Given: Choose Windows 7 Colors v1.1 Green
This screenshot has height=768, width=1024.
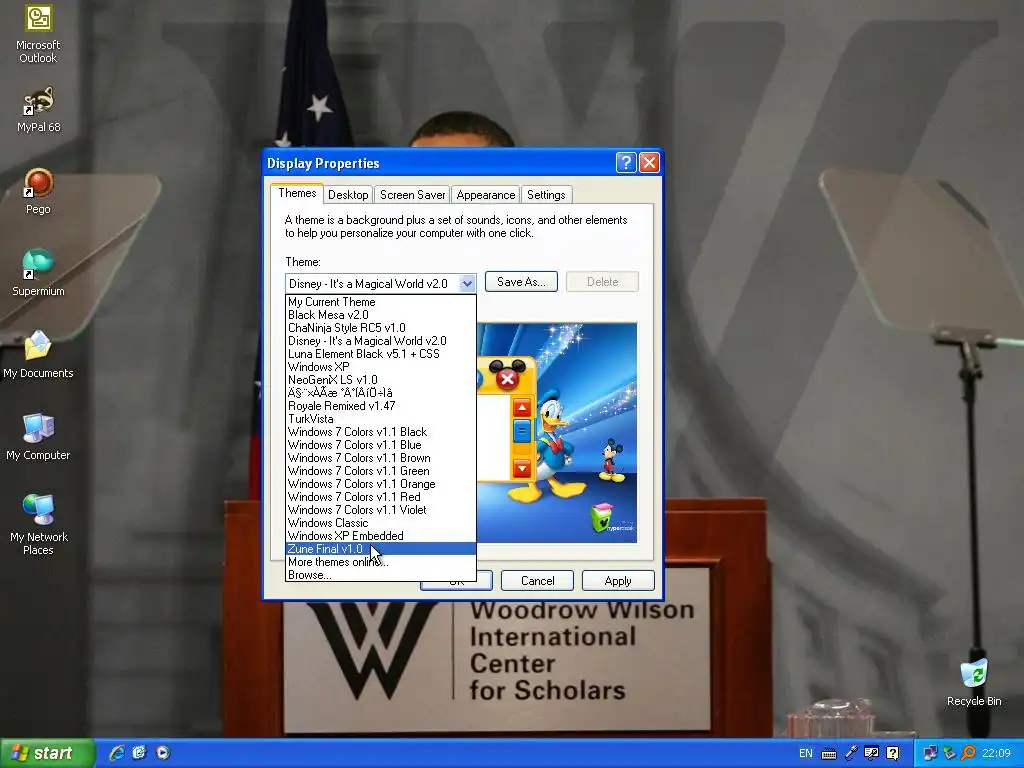Looking at the screenshot, I should point(381,471).
